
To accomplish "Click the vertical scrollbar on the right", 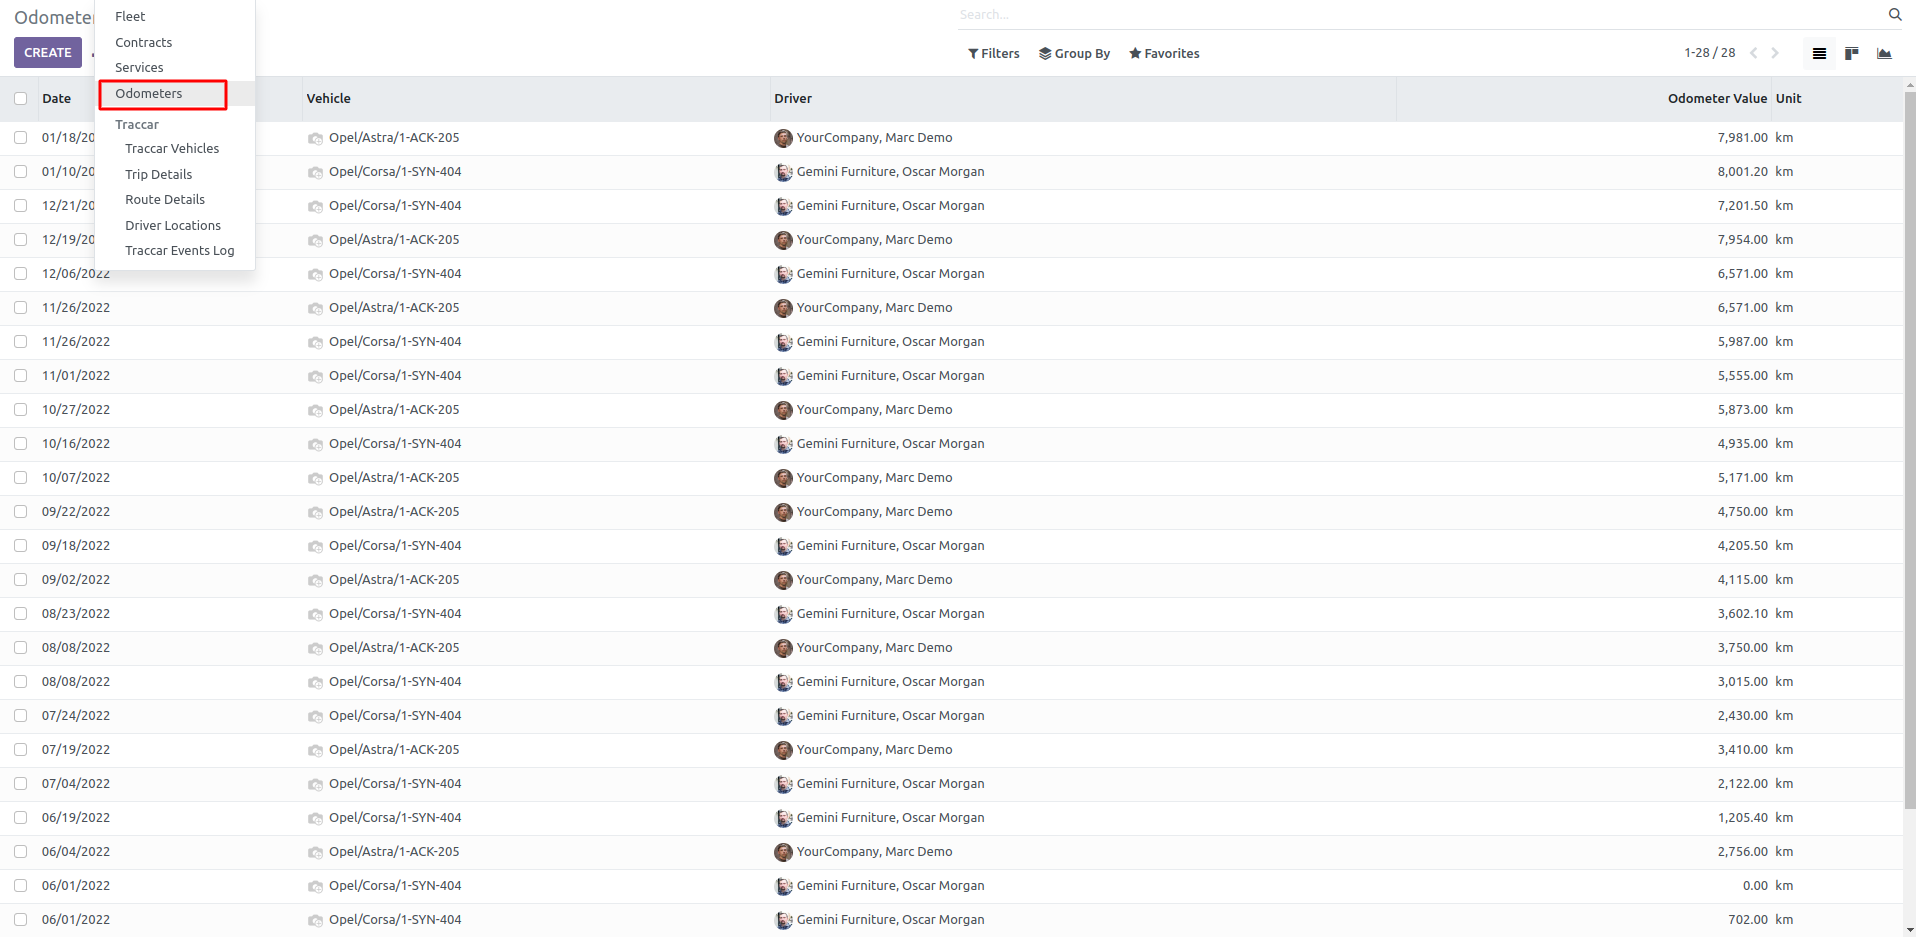I will pyautogui.click(x=1909, y=450).
